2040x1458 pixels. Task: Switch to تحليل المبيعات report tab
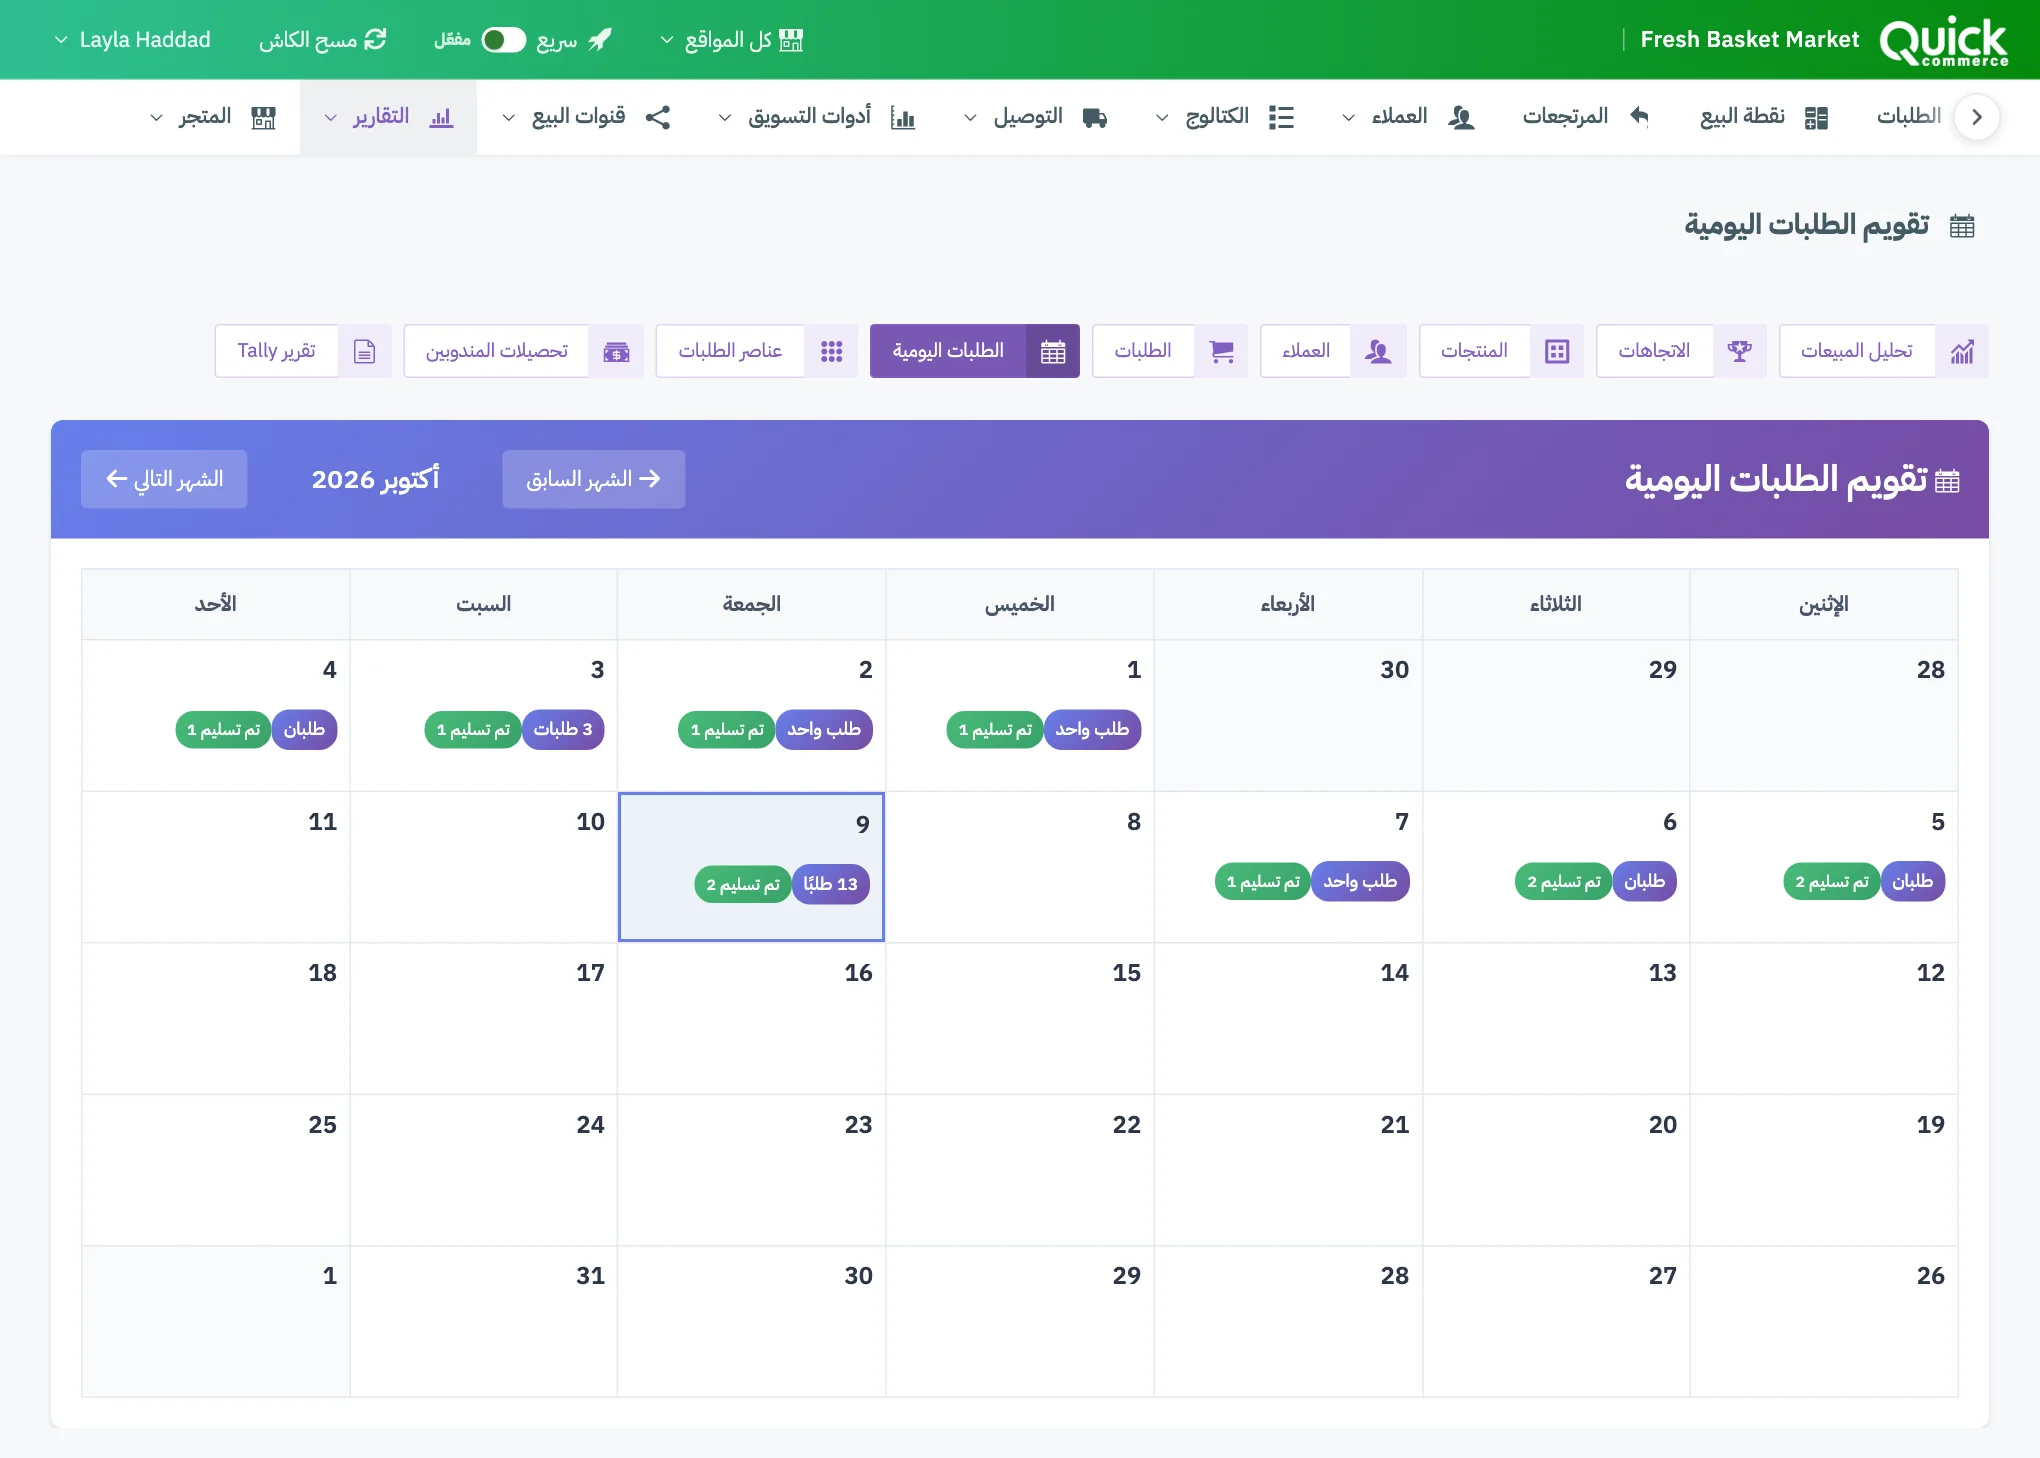click(x=1883, y=351)
